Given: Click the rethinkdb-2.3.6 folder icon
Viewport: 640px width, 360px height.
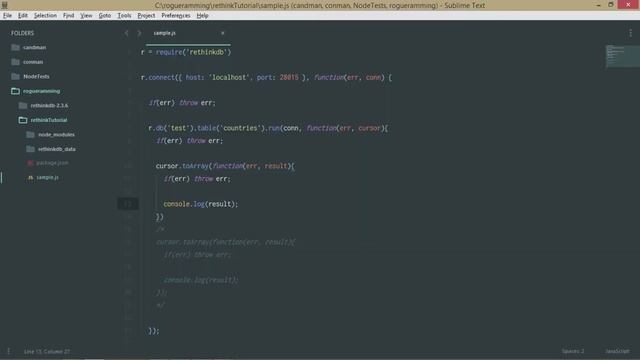Looking at the screenshot, I should click(23, 105).
